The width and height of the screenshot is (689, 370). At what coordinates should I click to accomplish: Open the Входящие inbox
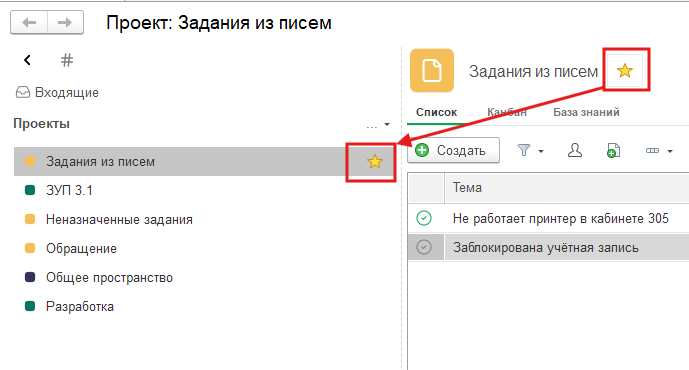point(57,92)
